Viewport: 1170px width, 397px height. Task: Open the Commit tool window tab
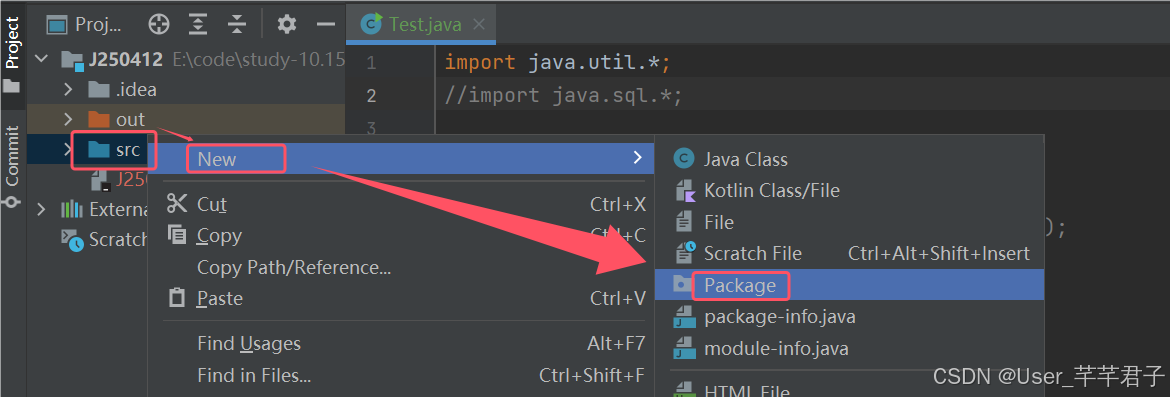click(x=13, y=166)
